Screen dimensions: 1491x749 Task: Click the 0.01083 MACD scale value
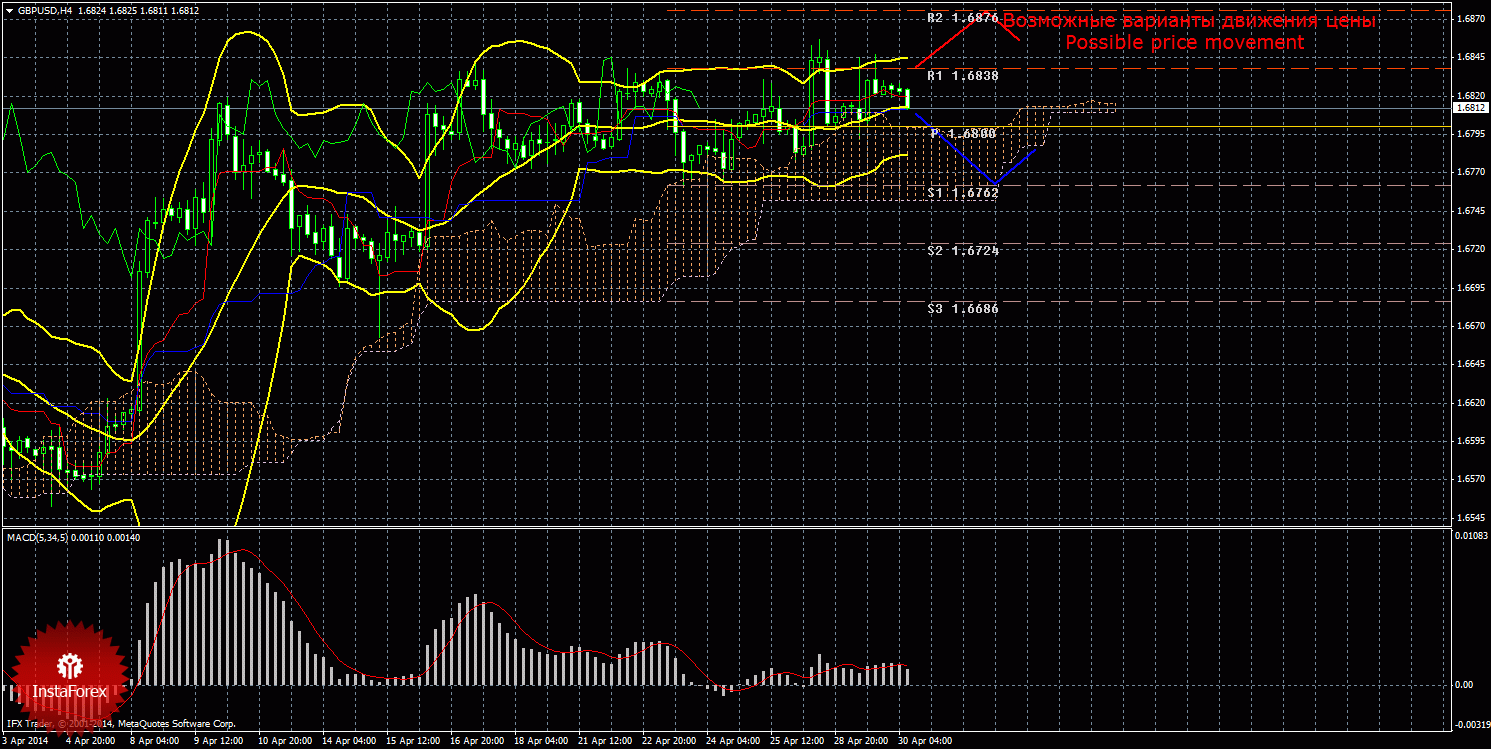pyautogui.click(x=1471, y=537)
